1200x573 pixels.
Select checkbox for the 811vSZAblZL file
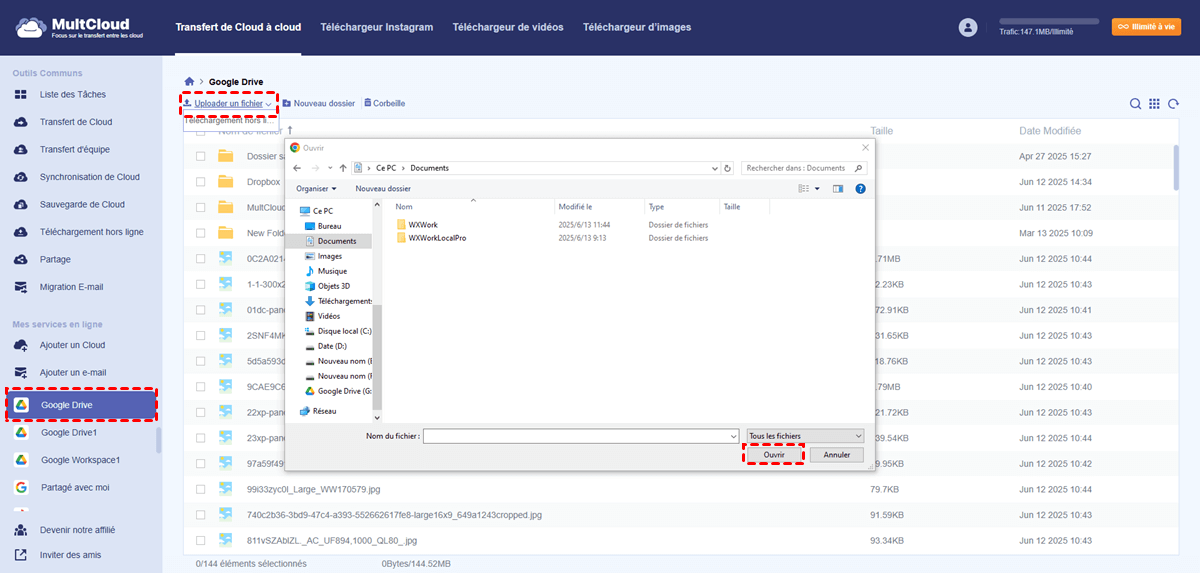click(201, 541)
